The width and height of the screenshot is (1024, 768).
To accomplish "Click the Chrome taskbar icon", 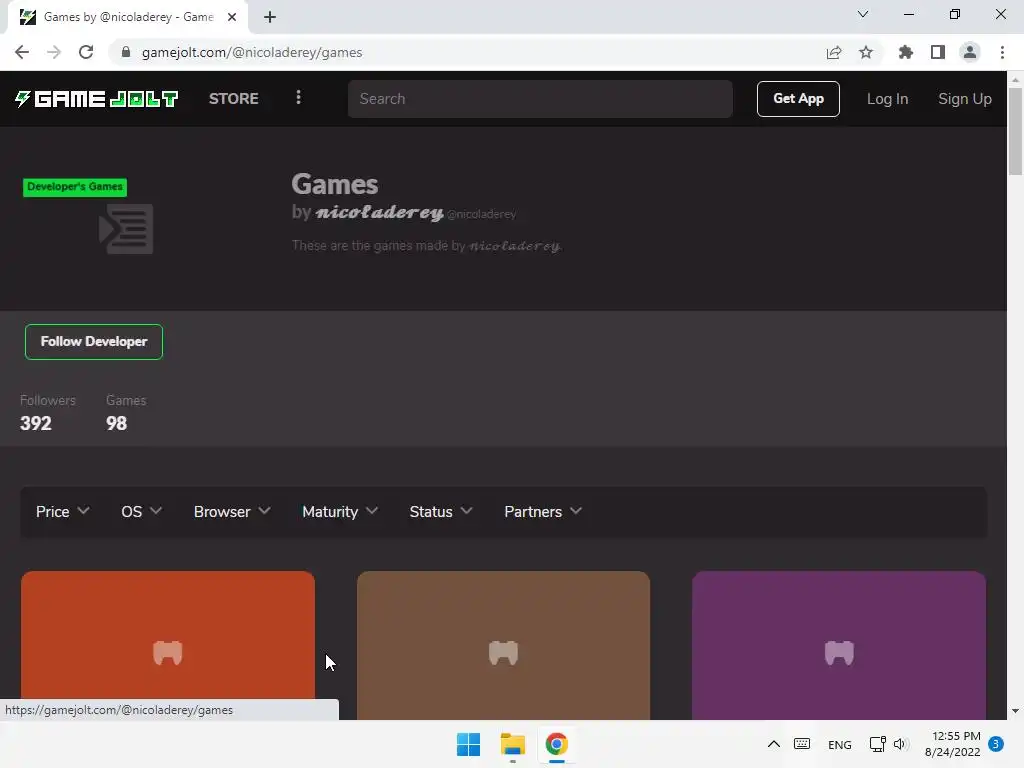I will pyautogui.click(x=556, y=744).
